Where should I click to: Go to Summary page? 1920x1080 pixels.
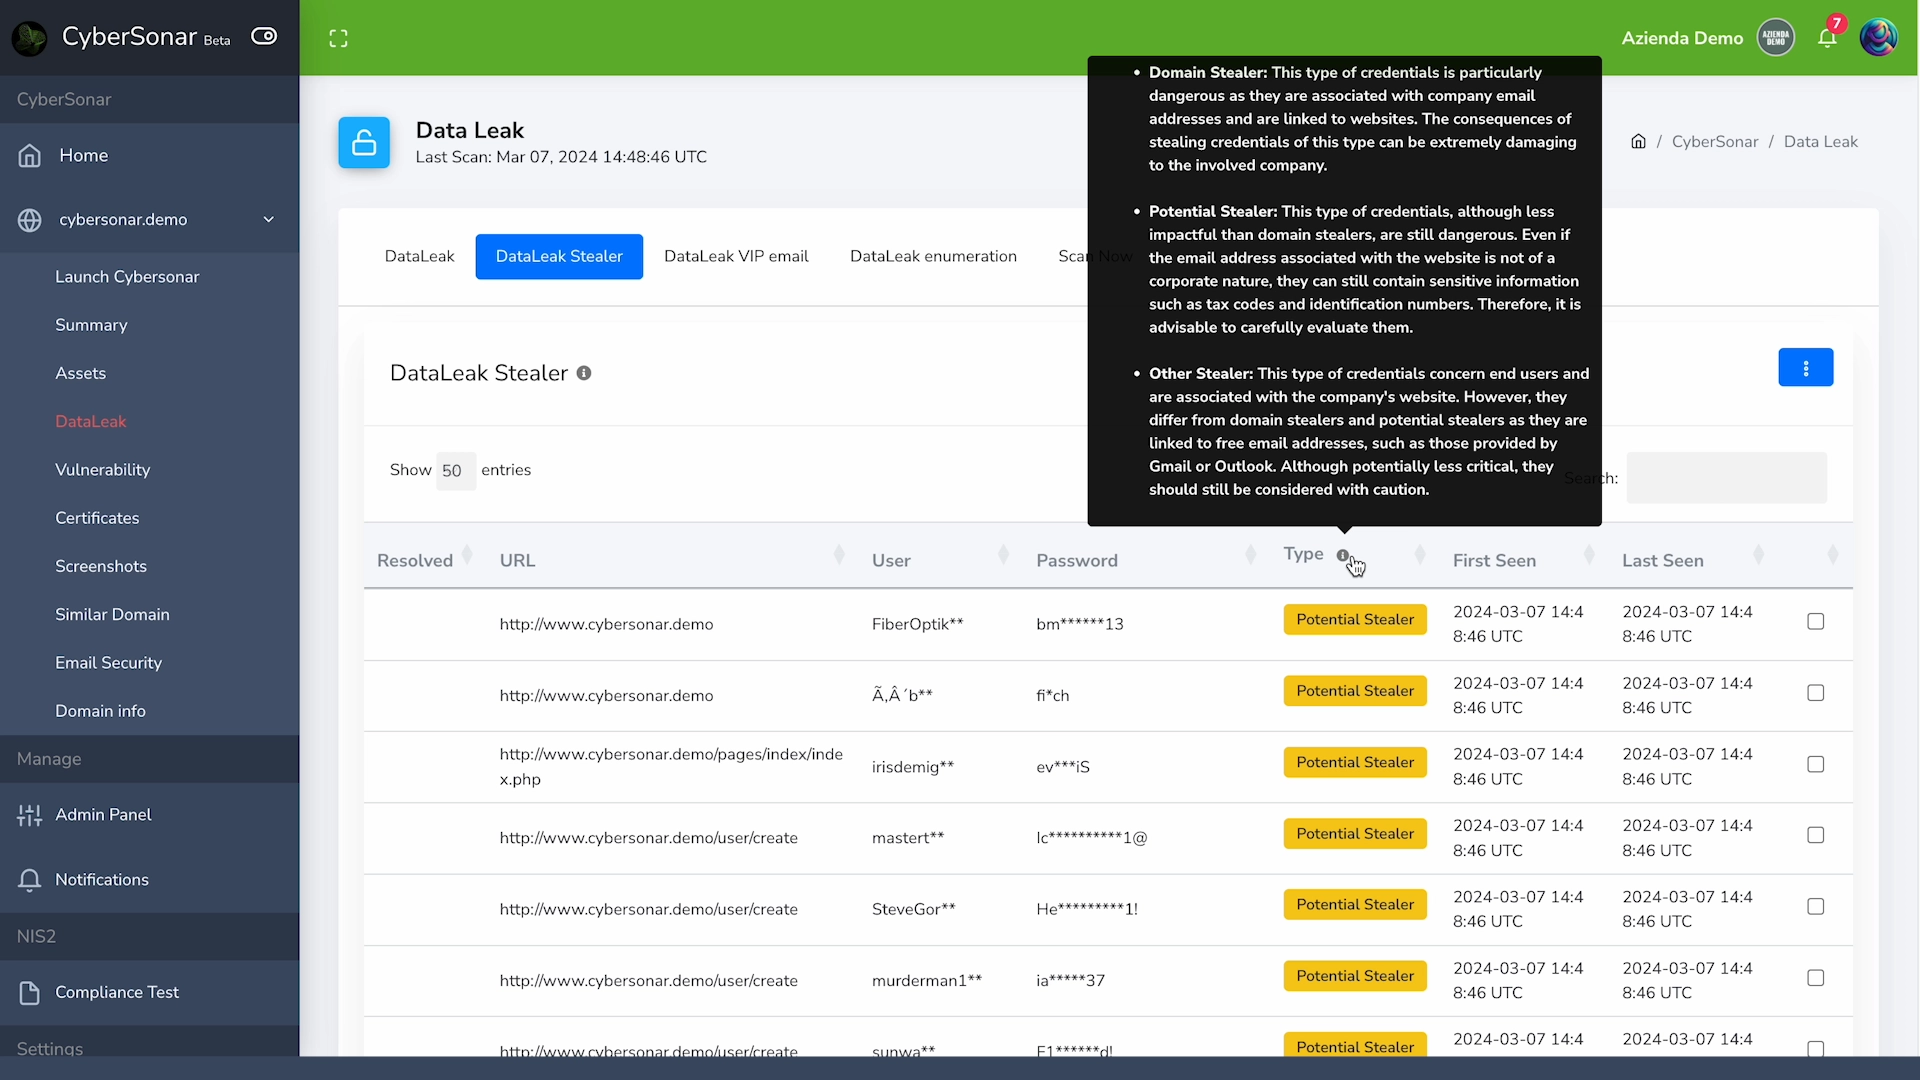[x=91, y=325]
